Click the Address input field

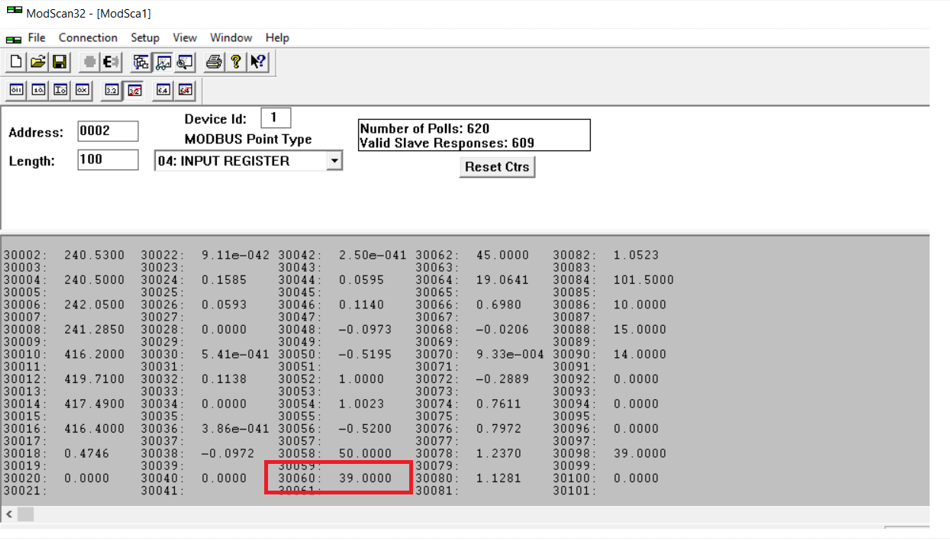pyautogui.click(x=108, y=131)
